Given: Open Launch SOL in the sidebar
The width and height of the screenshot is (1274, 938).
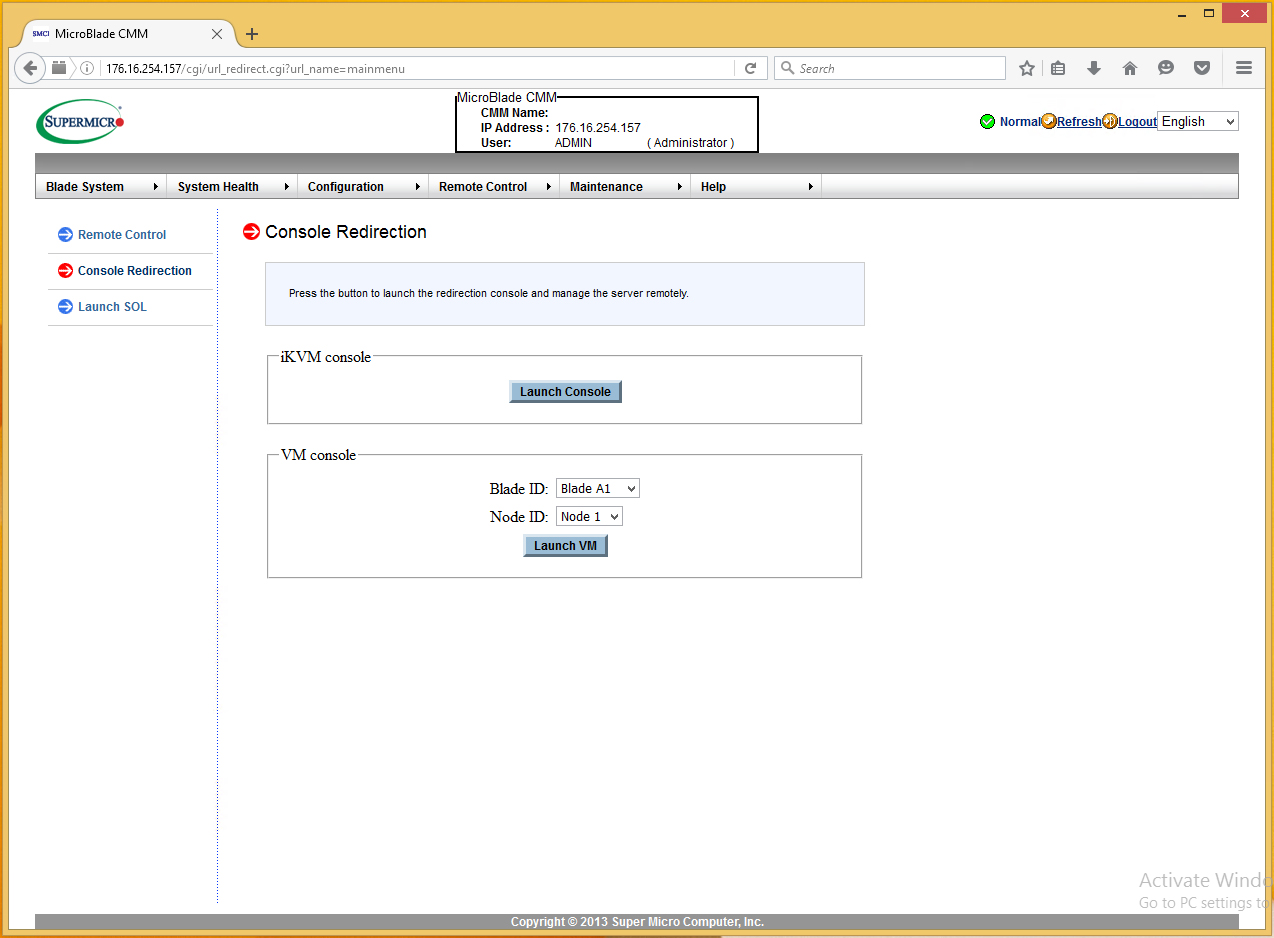Looking at the screenshot, I should coord(112,307).
